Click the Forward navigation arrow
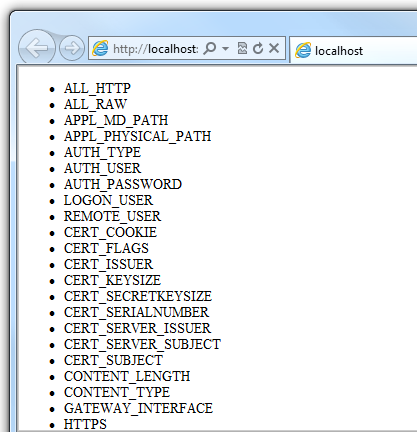The height and width of the screenshot is (432, 417). (x=72, y=48)
